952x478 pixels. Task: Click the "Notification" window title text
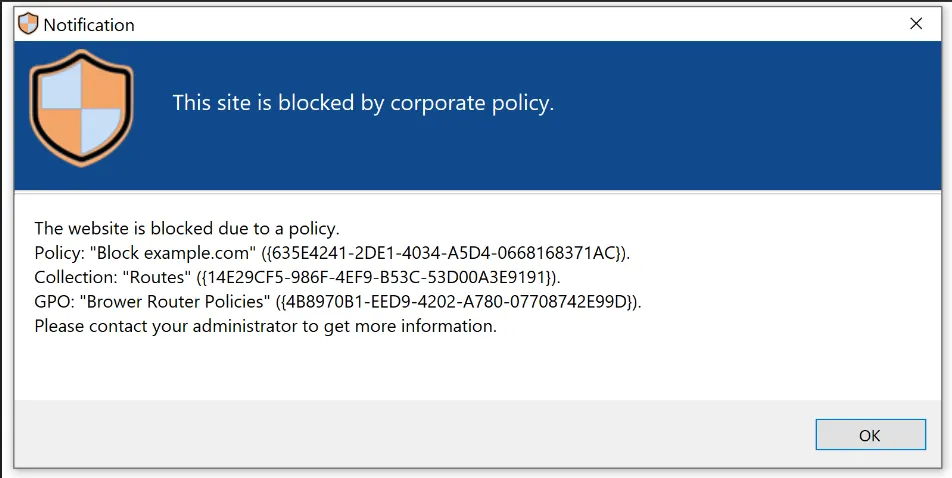click(89, 25)
